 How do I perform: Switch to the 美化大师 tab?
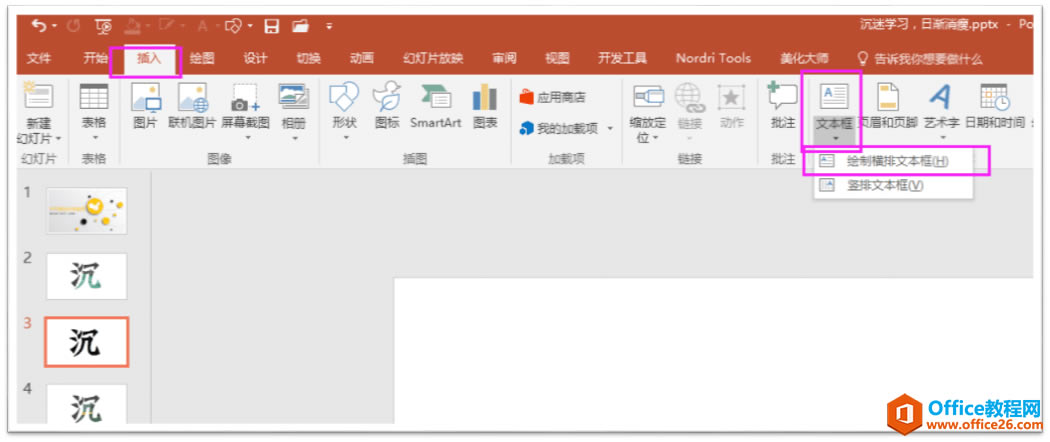[x=804, y=58]
